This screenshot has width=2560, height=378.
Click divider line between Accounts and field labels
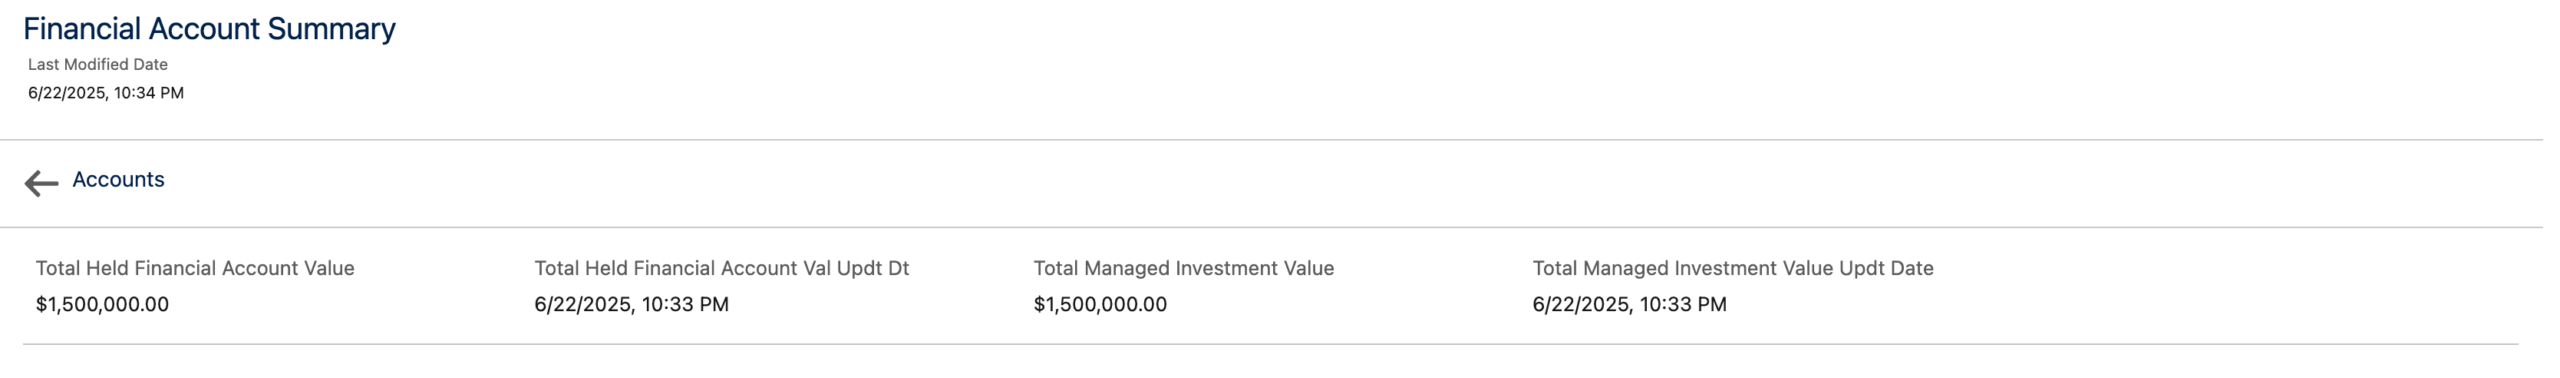click(x=1271, y=228)
